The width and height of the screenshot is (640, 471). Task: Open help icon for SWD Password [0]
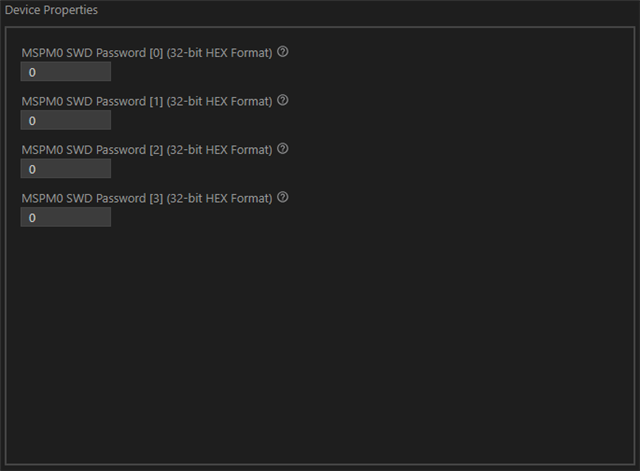[282, 52]
